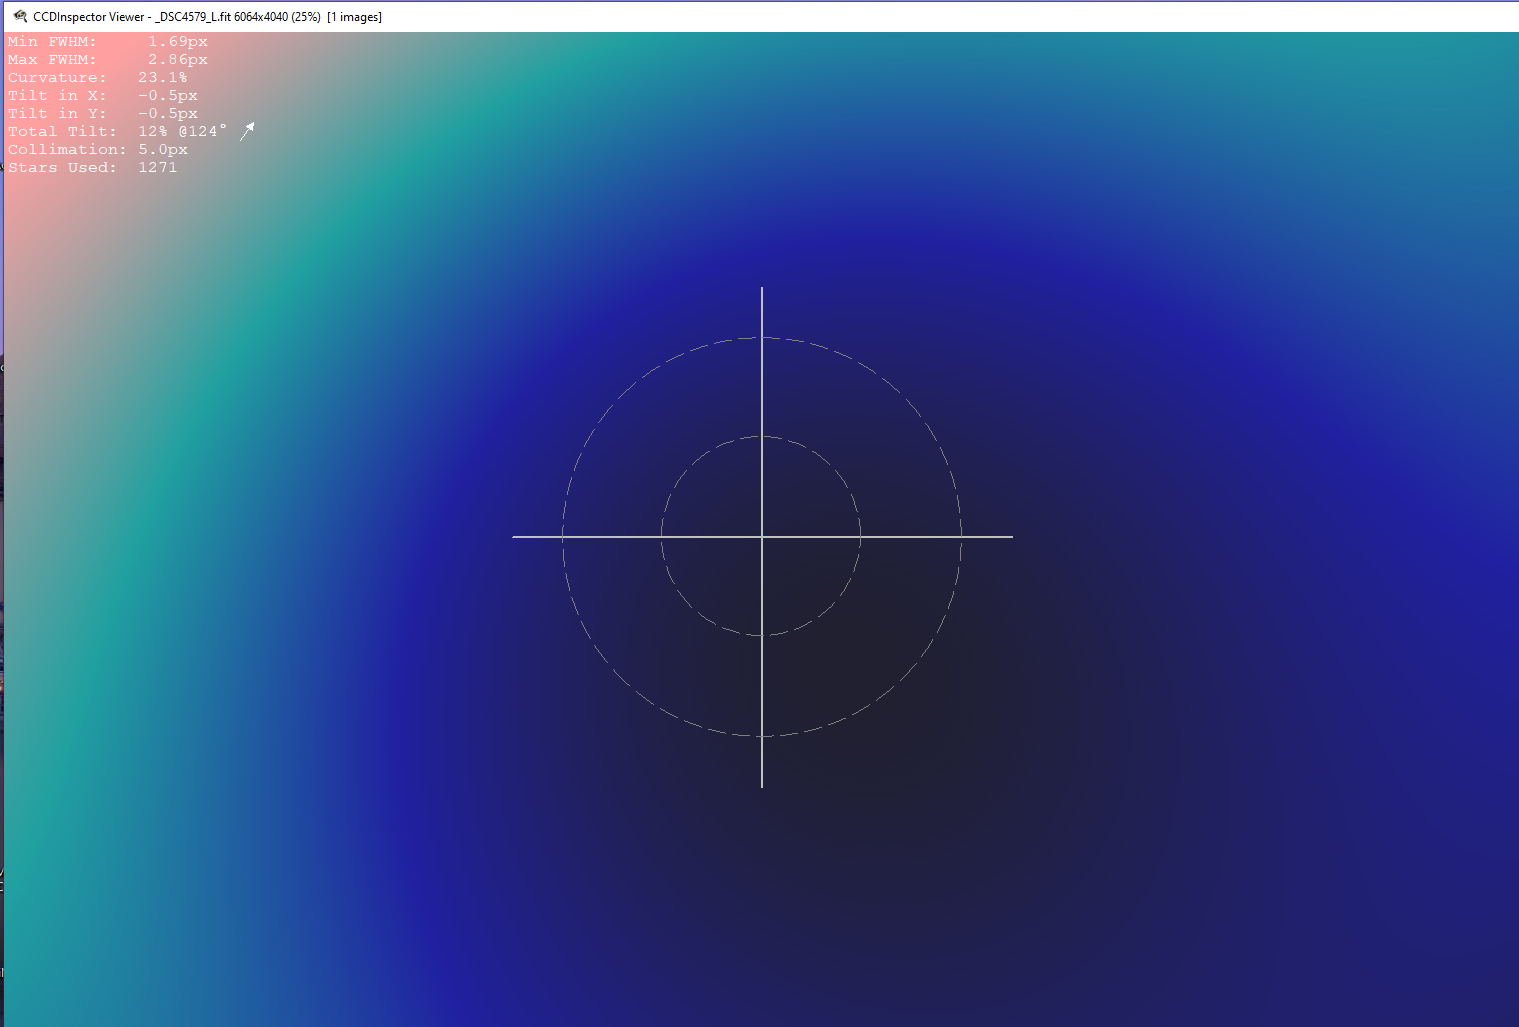1519x1027 pixels.
Task: Click the Tilt in Y value
Action: coord(168,114)
